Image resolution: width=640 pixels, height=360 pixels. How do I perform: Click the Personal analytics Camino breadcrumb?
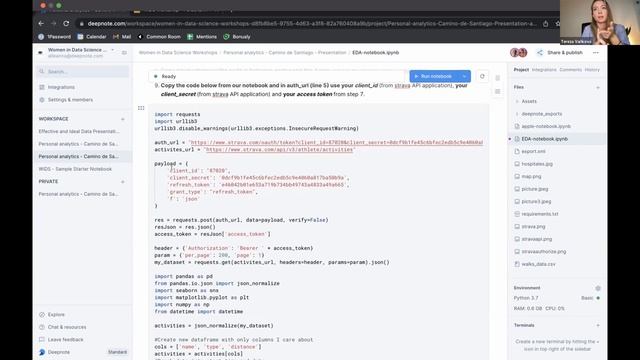284,53
